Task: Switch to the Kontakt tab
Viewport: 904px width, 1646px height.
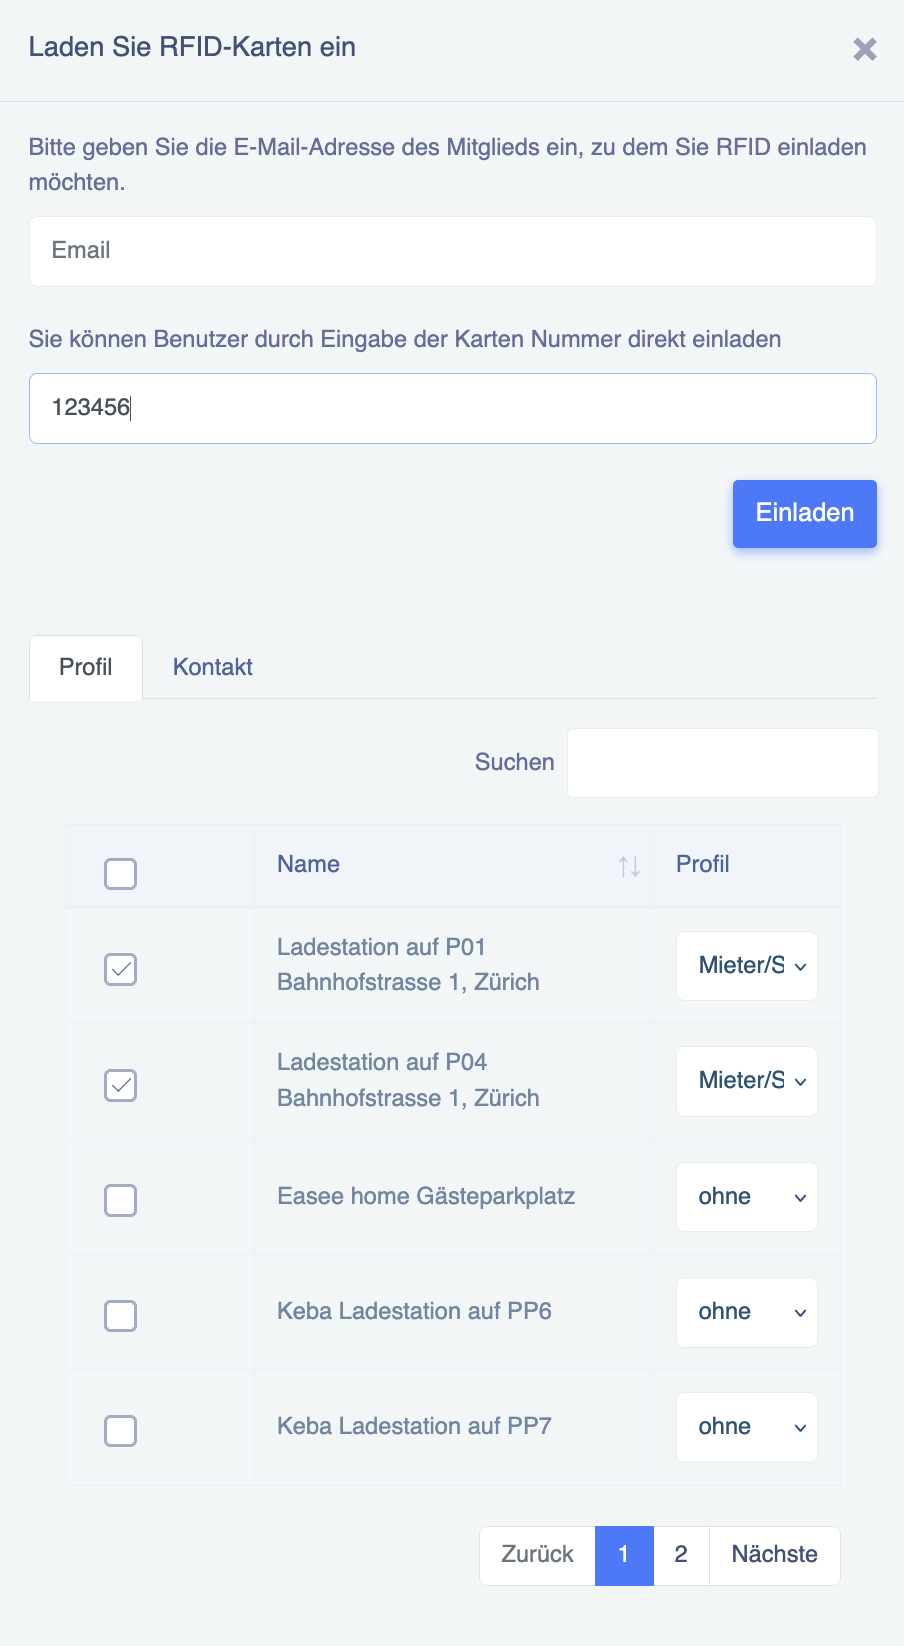Action: click(213, 667)
